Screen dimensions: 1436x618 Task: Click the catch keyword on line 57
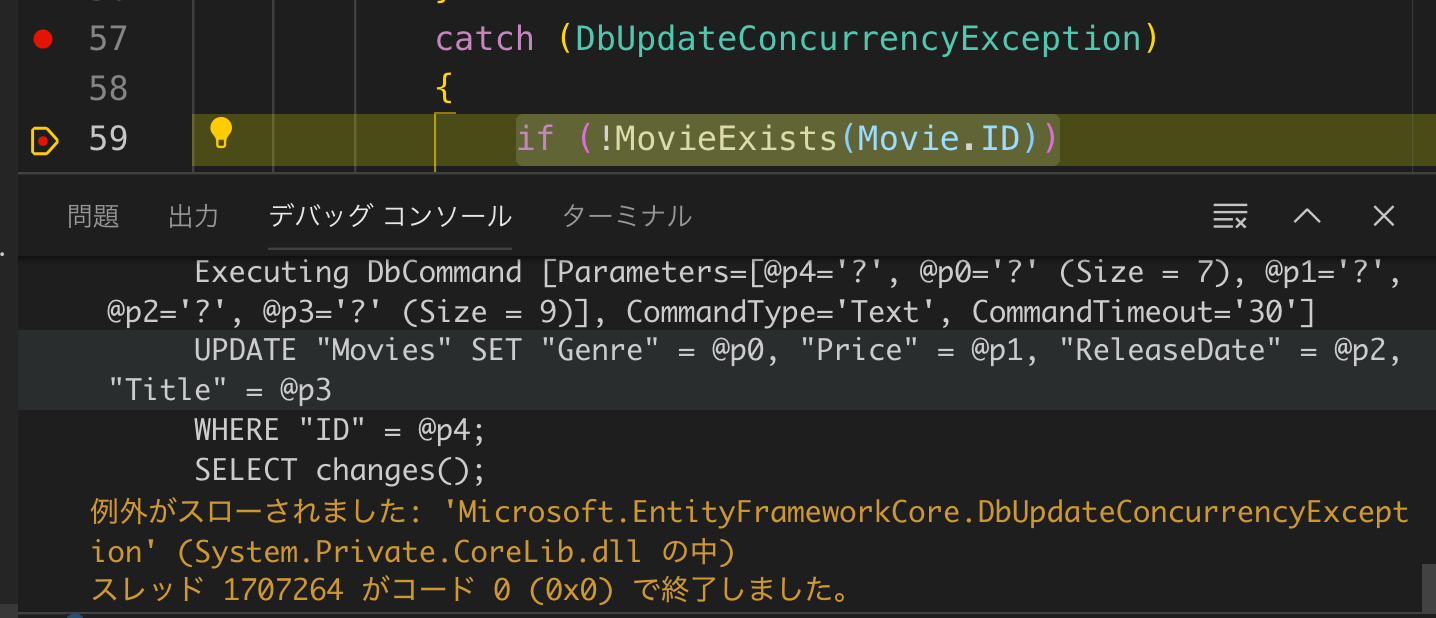click(483, 38)
